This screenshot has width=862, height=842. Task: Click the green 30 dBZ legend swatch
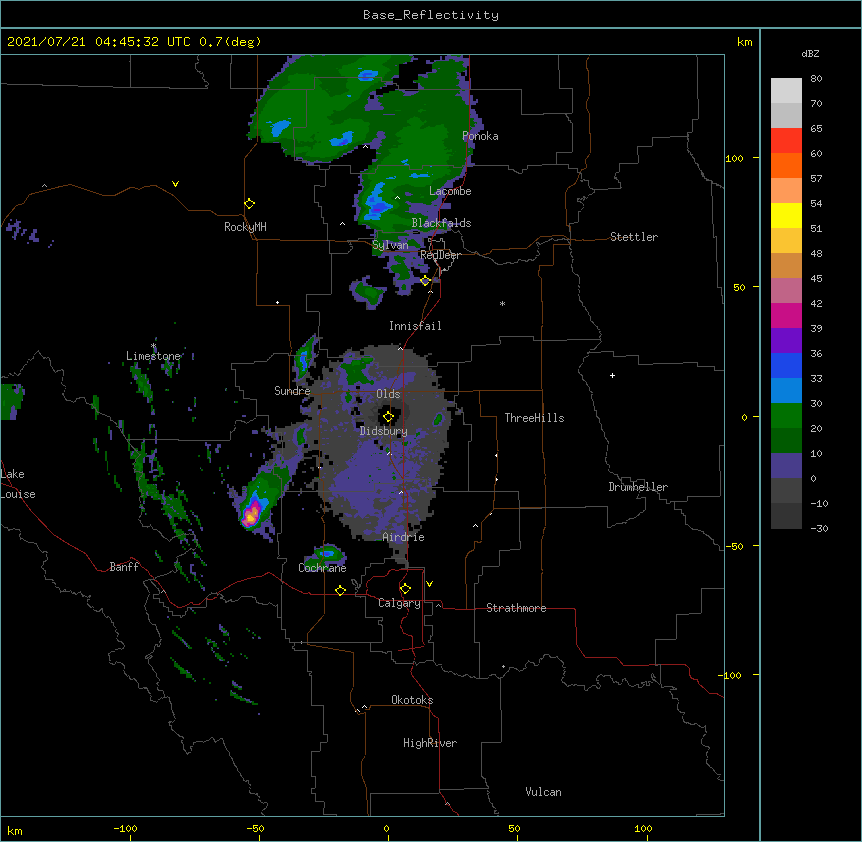786,416
